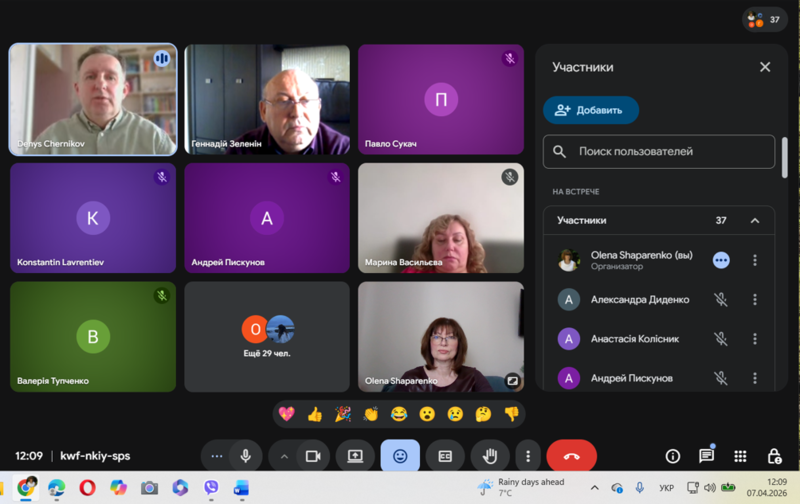Open options menu for Александра Диденко
Screen dimensions: 800x504
click(x=755, y=300)
